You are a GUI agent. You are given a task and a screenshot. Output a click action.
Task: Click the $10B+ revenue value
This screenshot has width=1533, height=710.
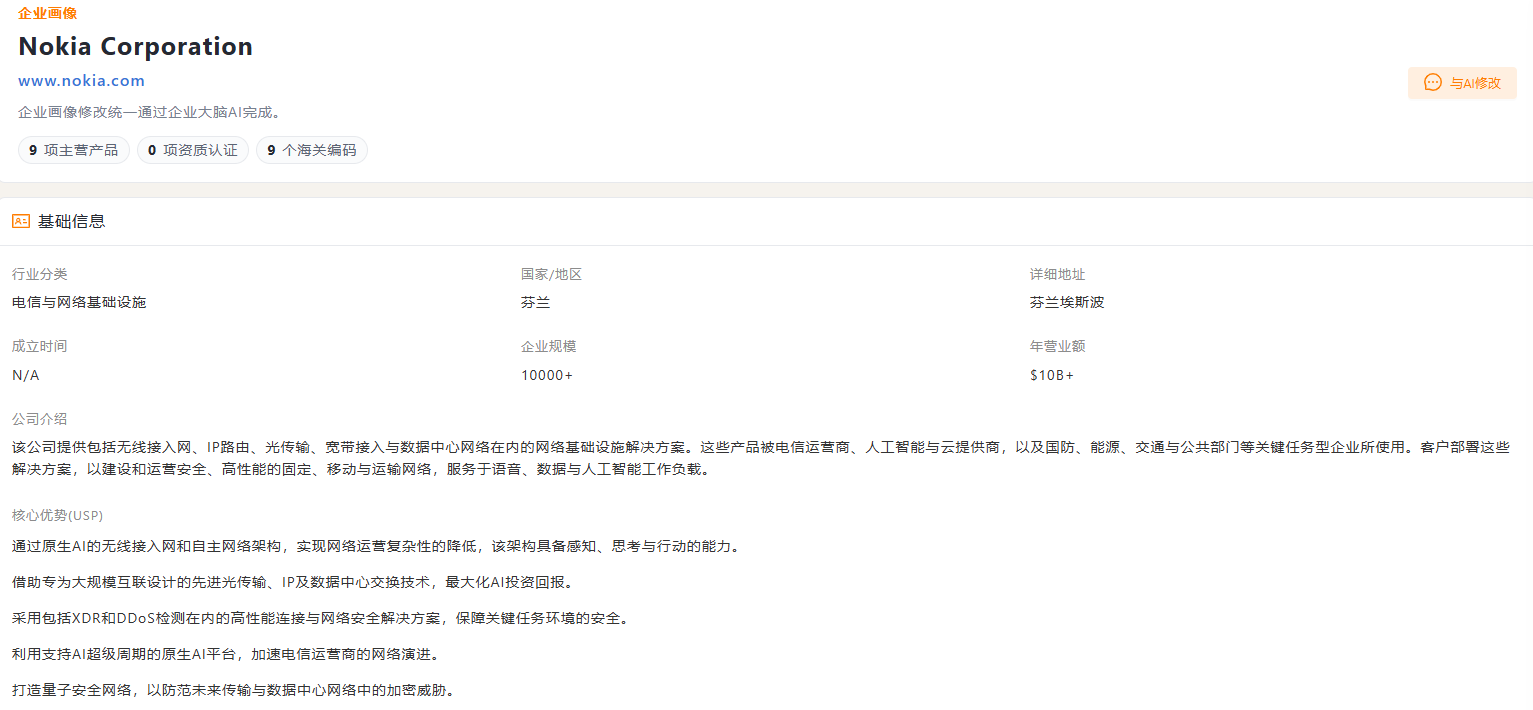1052,375
